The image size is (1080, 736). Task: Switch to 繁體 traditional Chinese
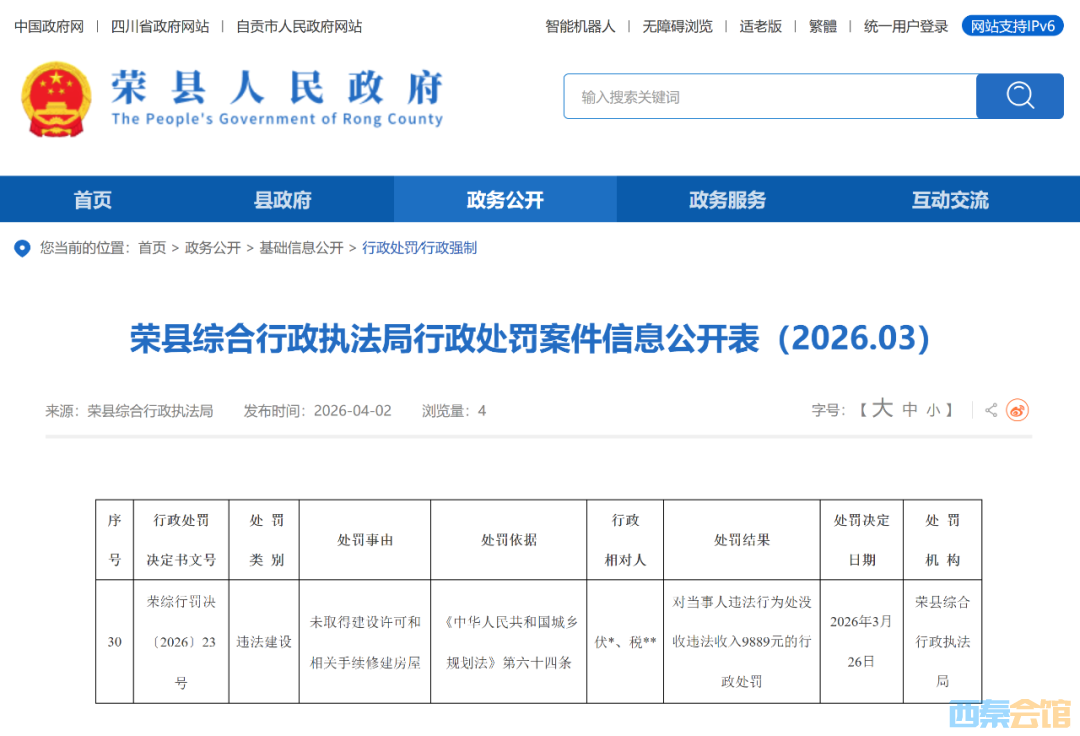[x=823, y=26]
